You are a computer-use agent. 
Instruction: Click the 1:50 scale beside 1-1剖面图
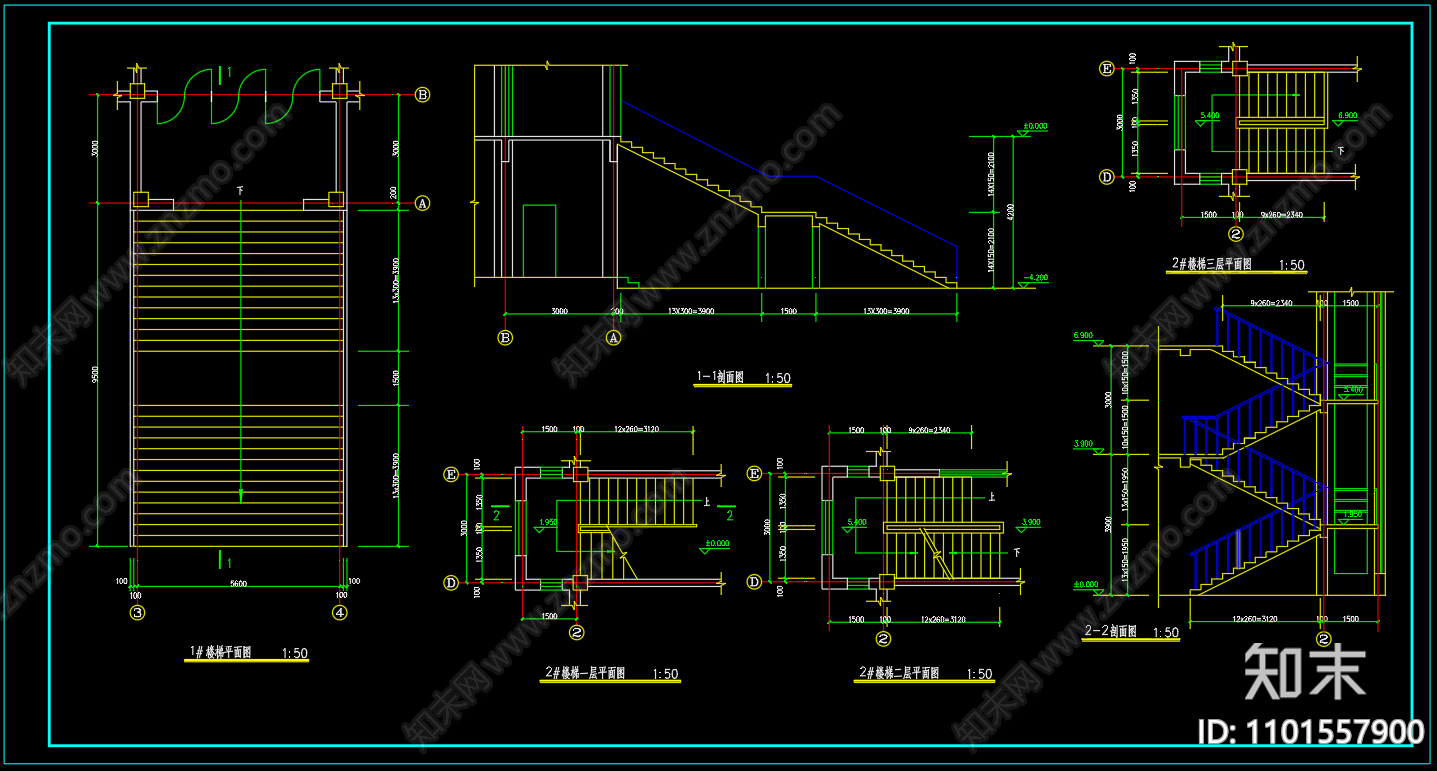[778, 378]
